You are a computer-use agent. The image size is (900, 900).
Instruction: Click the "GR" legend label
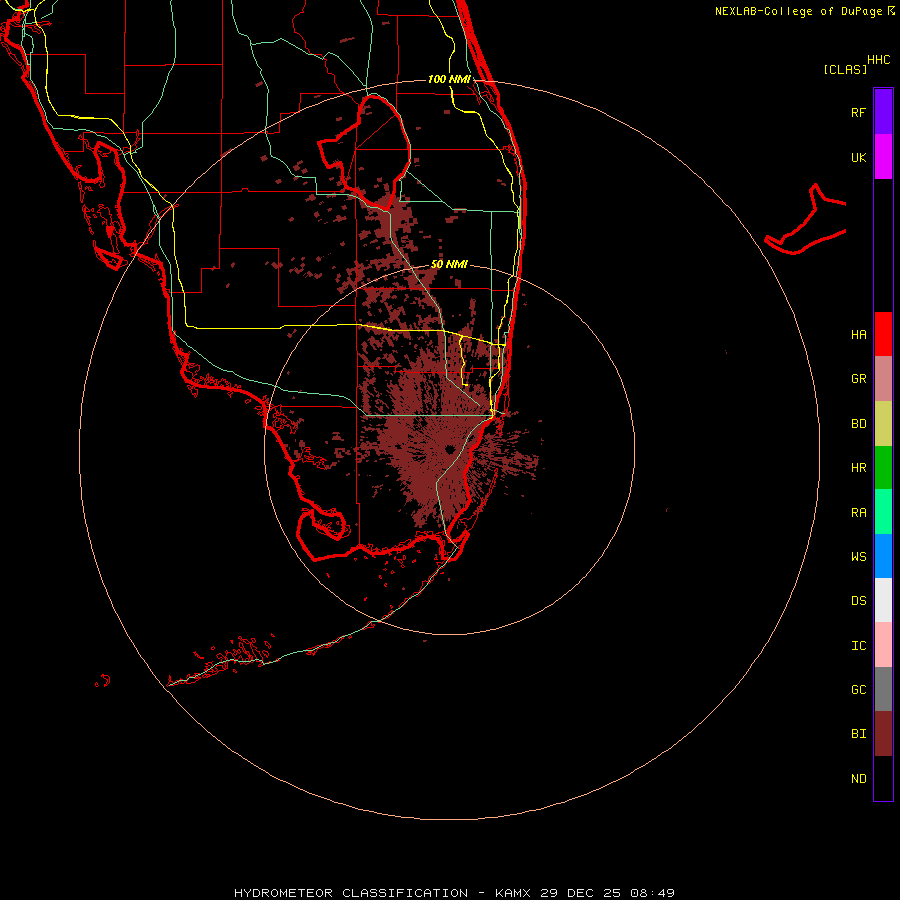click(x=858, y=379)
